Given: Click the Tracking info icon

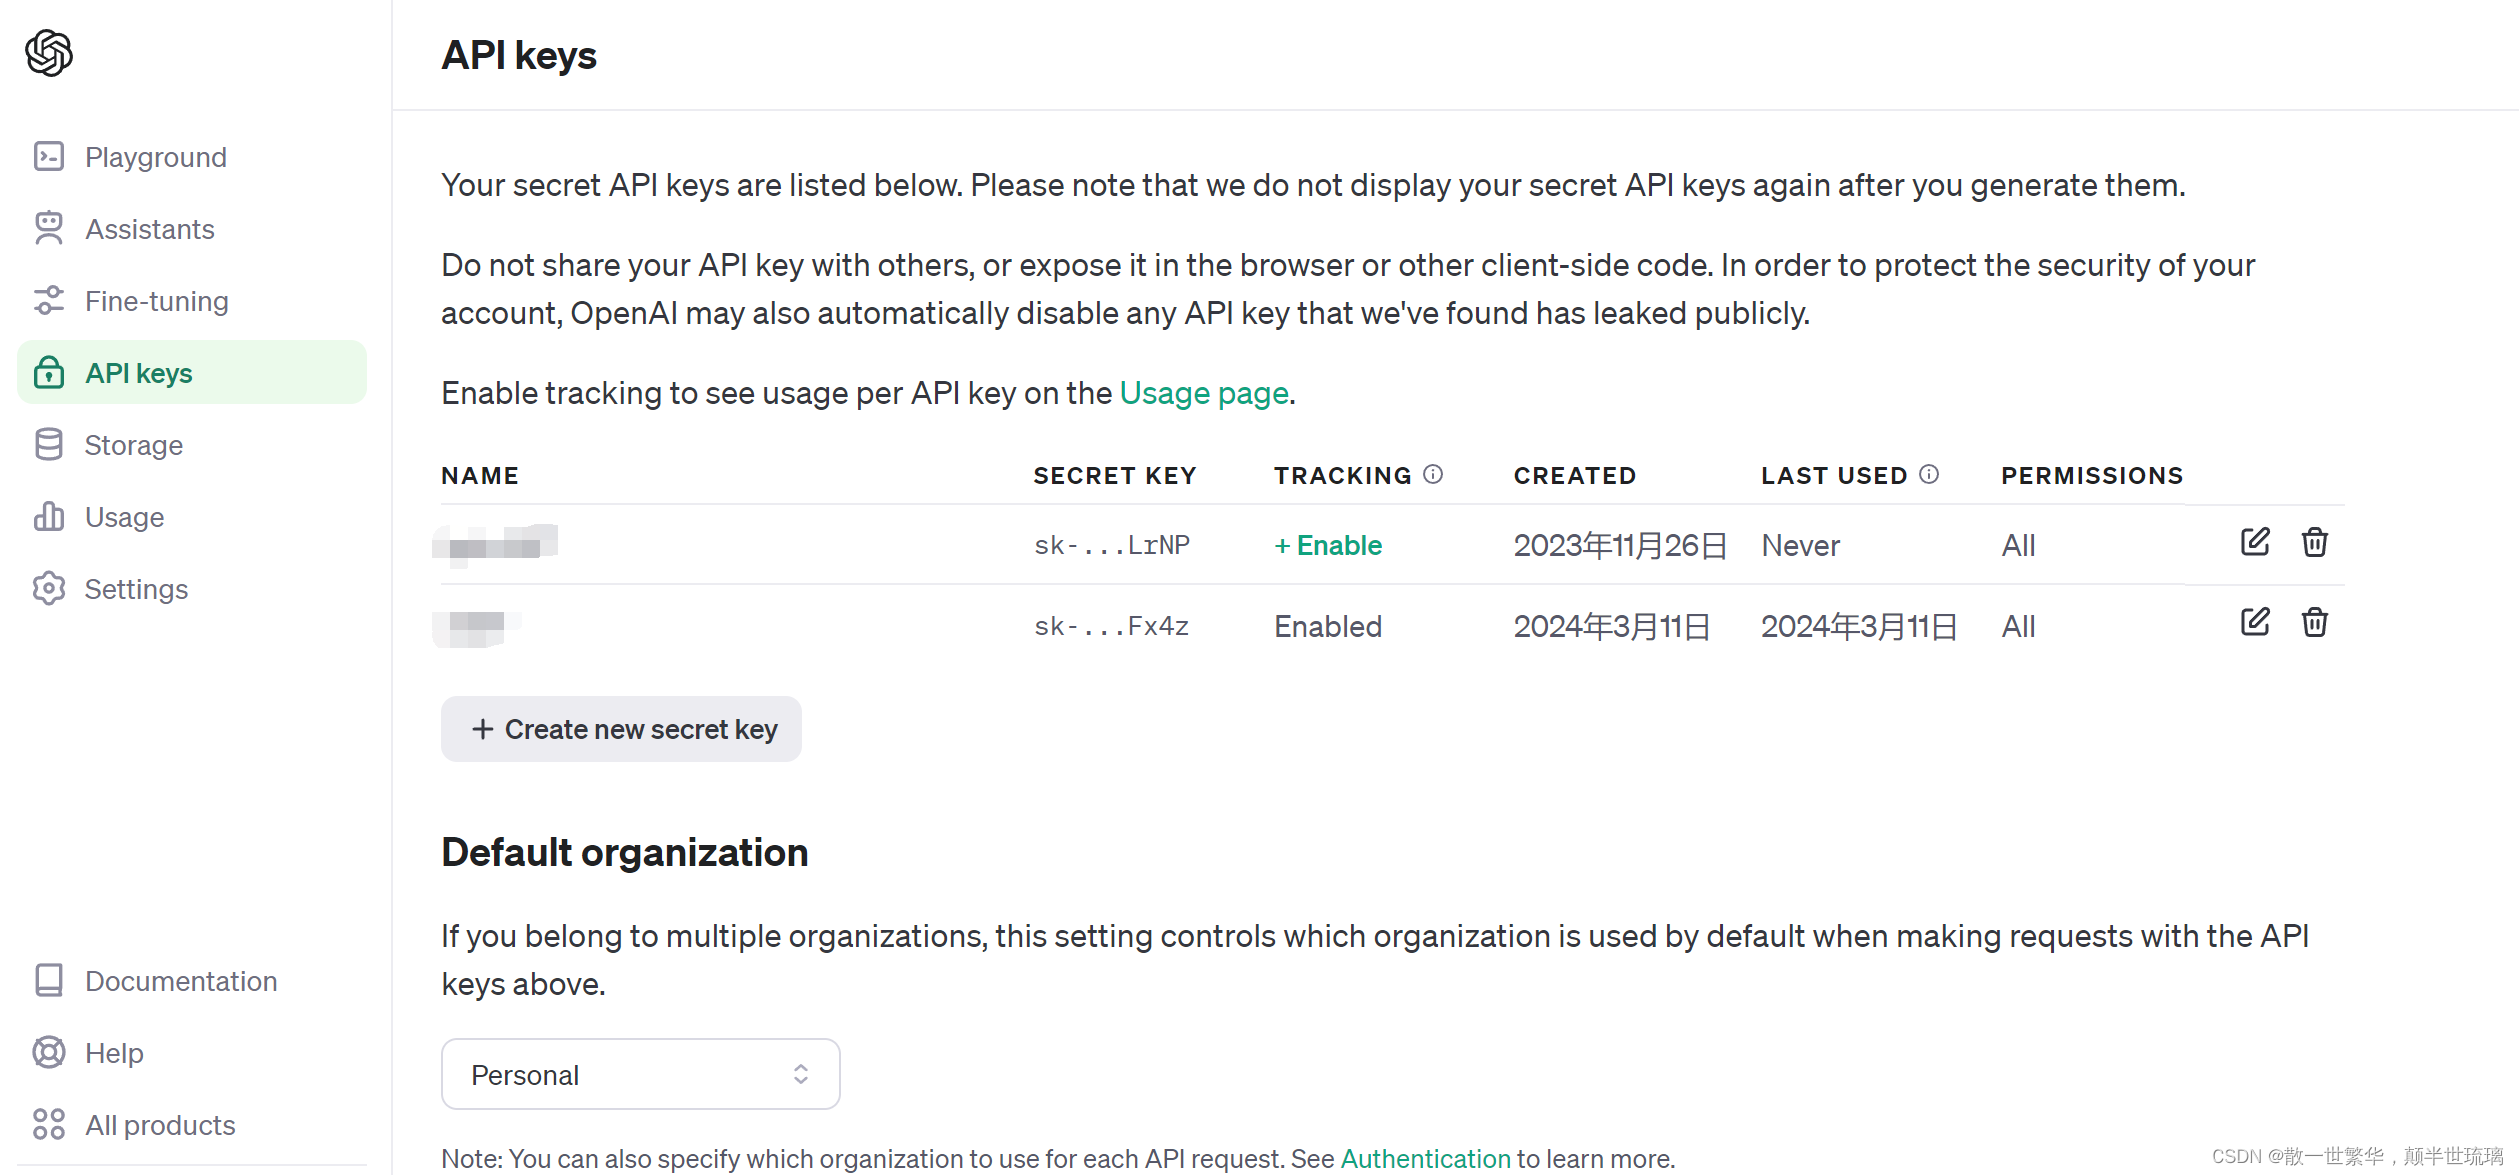Looking at the screenshot, I should click(1433, 474).
